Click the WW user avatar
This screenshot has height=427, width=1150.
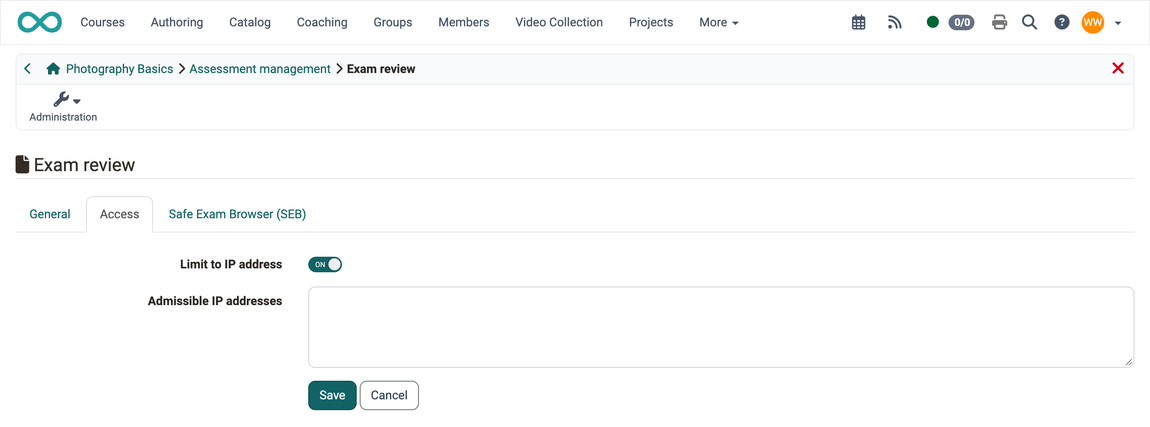(x=1093, y=23)
